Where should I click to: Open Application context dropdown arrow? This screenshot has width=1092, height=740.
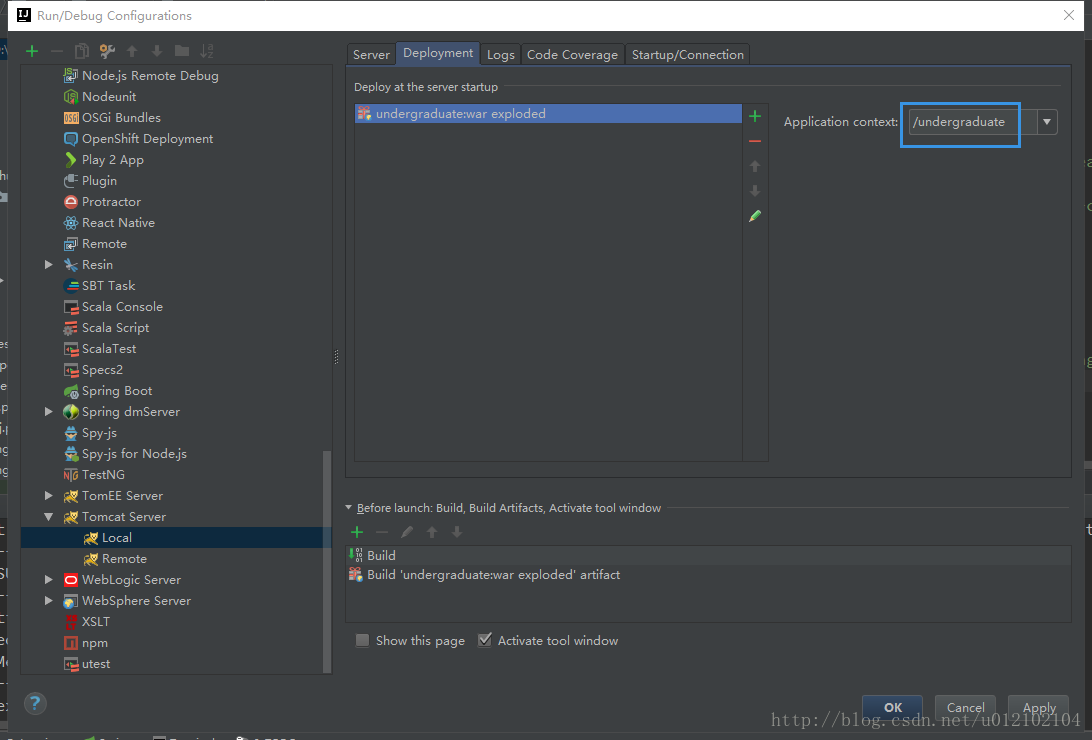coord(1047,122)
